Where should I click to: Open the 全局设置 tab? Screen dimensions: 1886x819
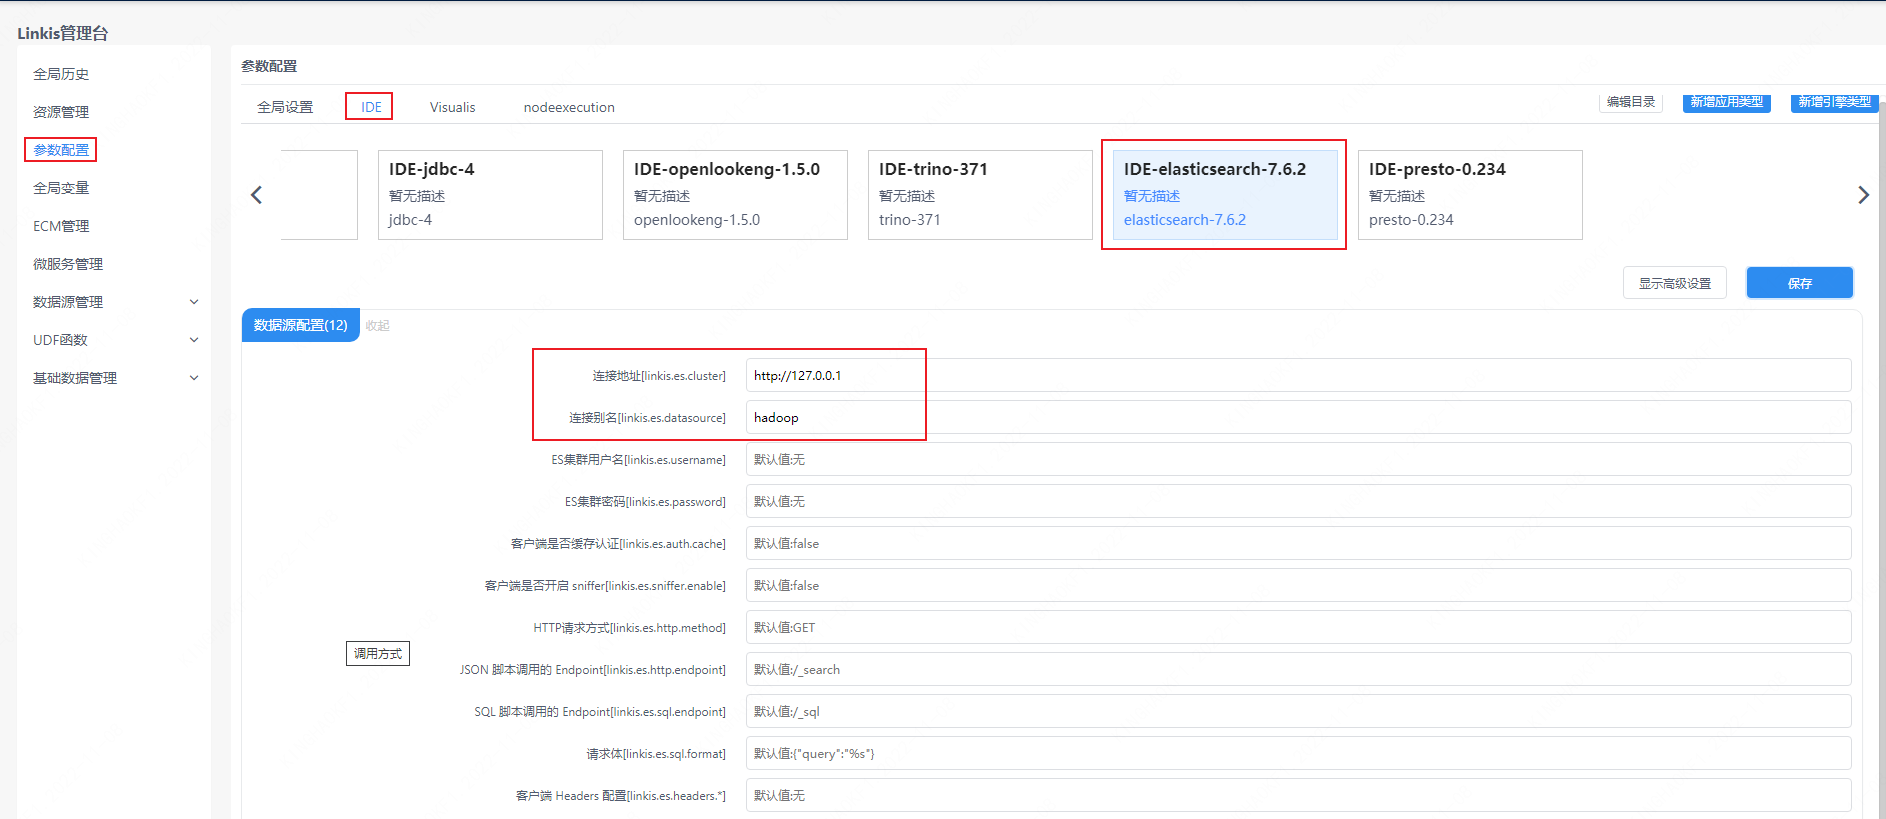pos(285,107)
